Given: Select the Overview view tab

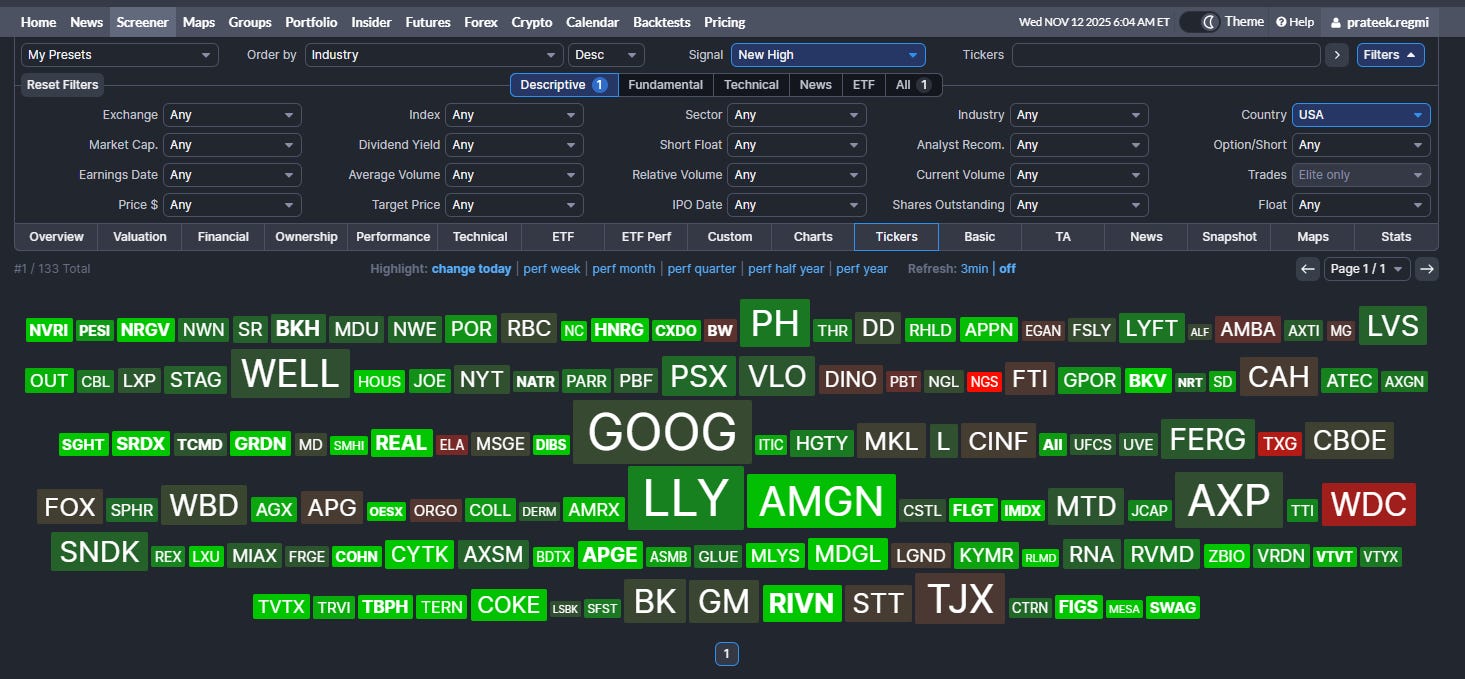Looking at the screenshot, I should [x=56, y=237].
